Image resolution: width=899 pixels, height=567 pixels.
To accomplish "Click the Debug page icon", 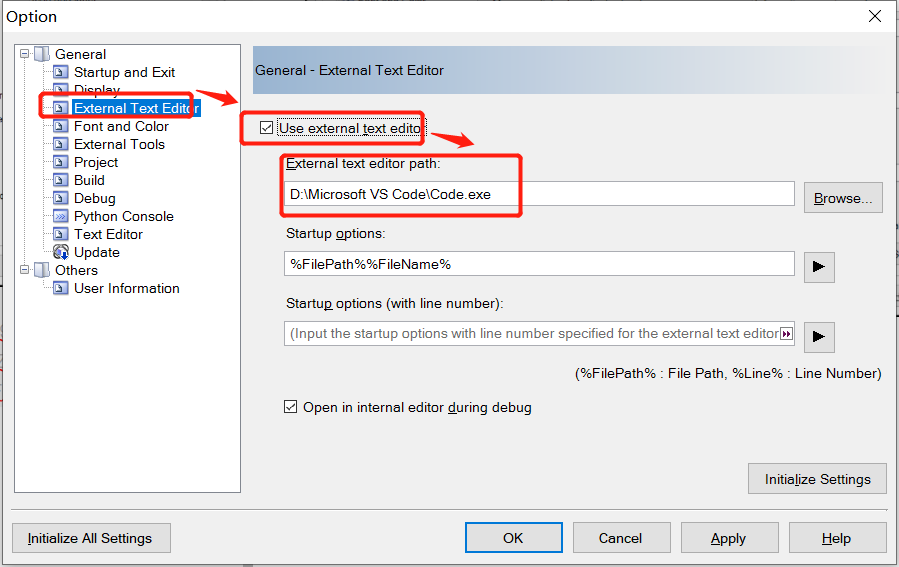I will click(x=60, y=198).
